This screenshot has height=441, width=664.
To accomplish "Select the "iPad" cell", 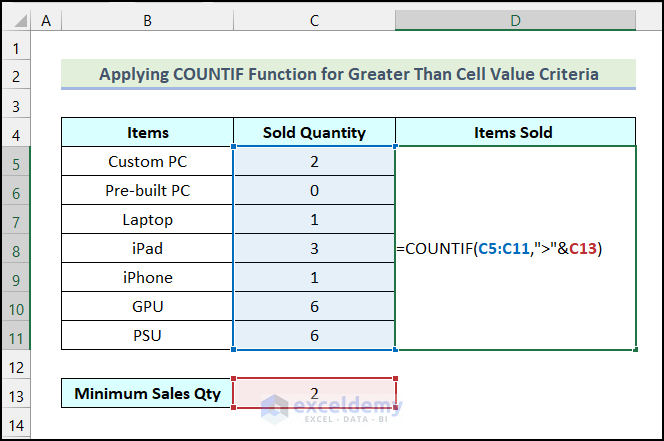I will pyautogui.click(x=148, y=249).
